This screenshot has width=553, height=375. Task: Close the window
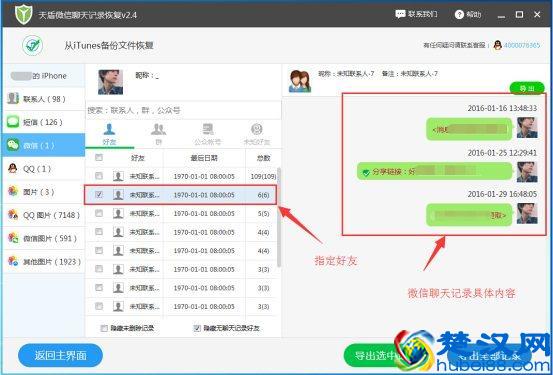pyautogui.click(x=537, y=14)
